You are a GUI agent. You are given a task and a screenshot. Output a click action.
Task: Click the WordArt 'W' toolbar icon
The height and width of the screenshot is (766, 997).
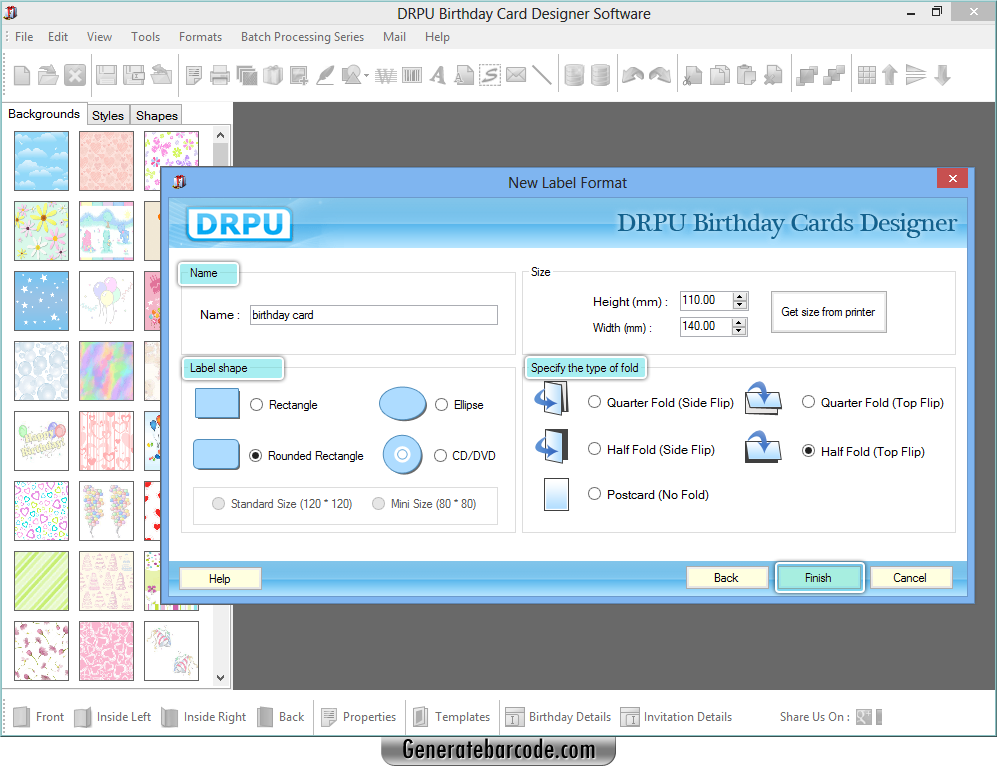386,76
